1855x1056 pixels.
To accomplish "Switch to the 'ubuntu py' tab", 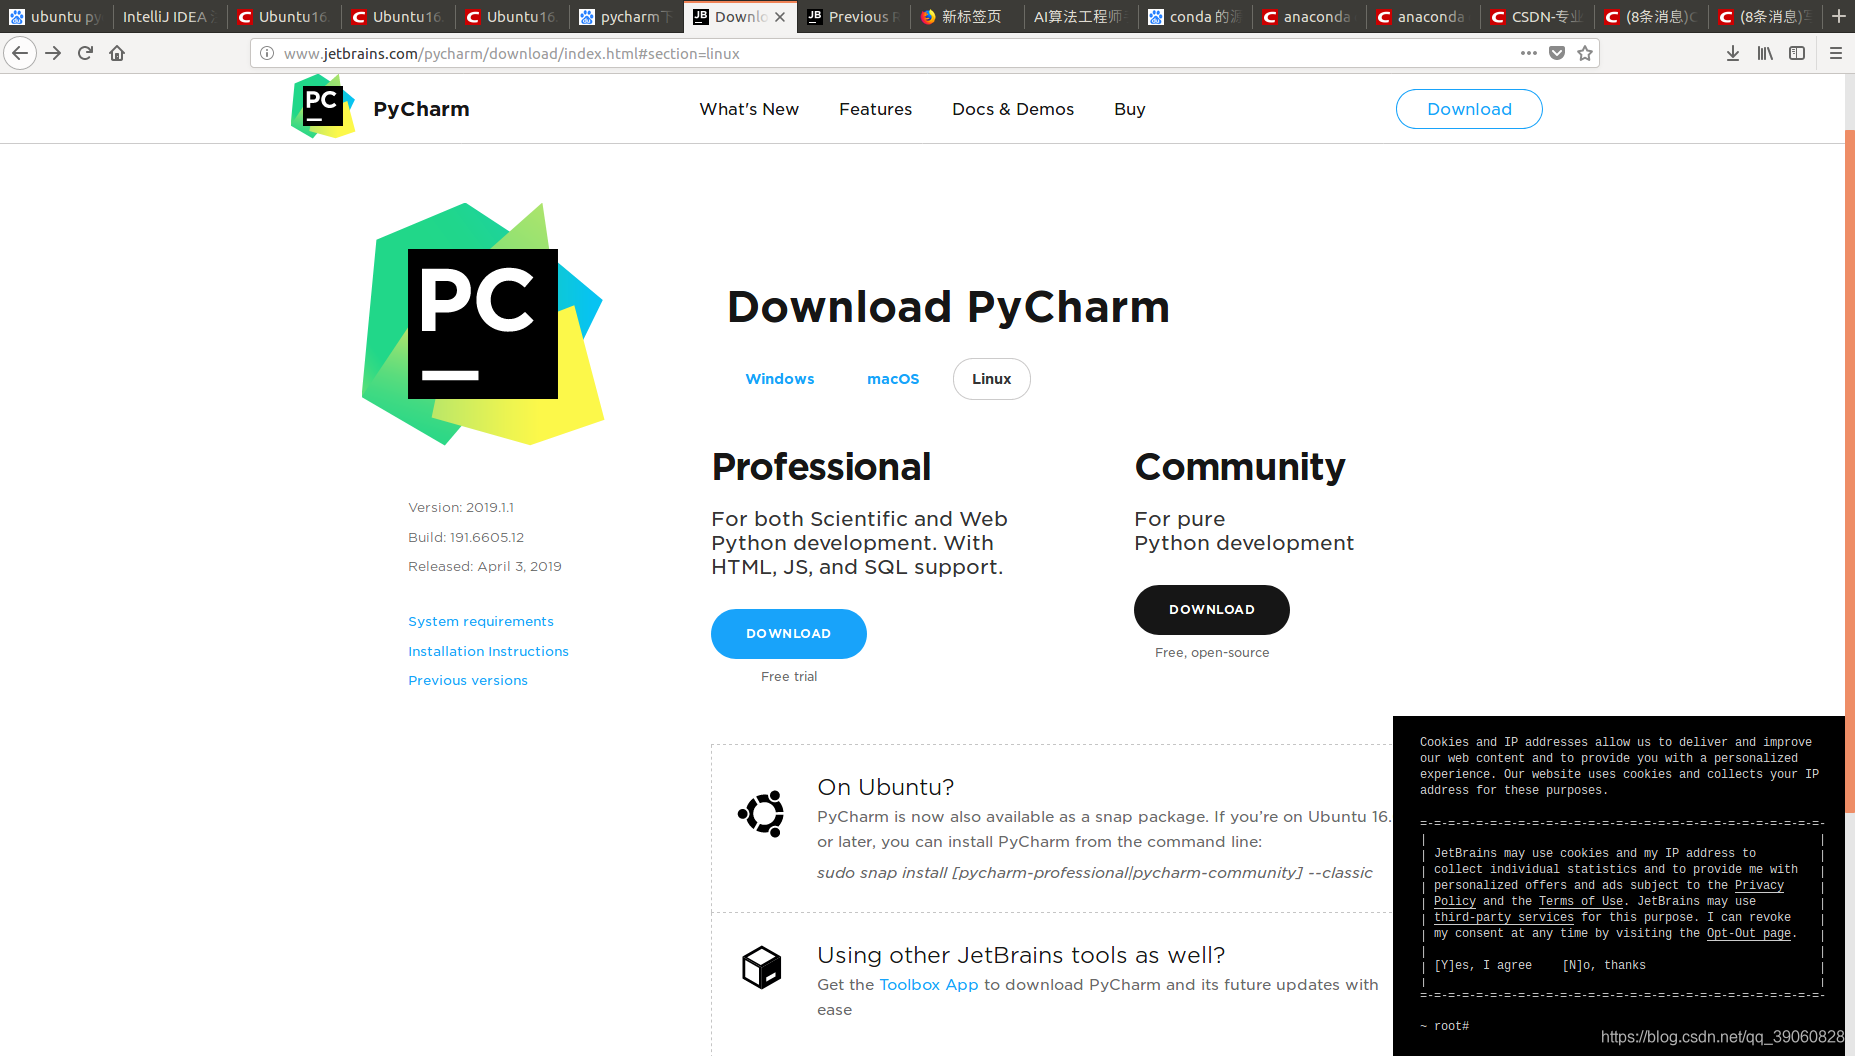I will tap(56, 17).
